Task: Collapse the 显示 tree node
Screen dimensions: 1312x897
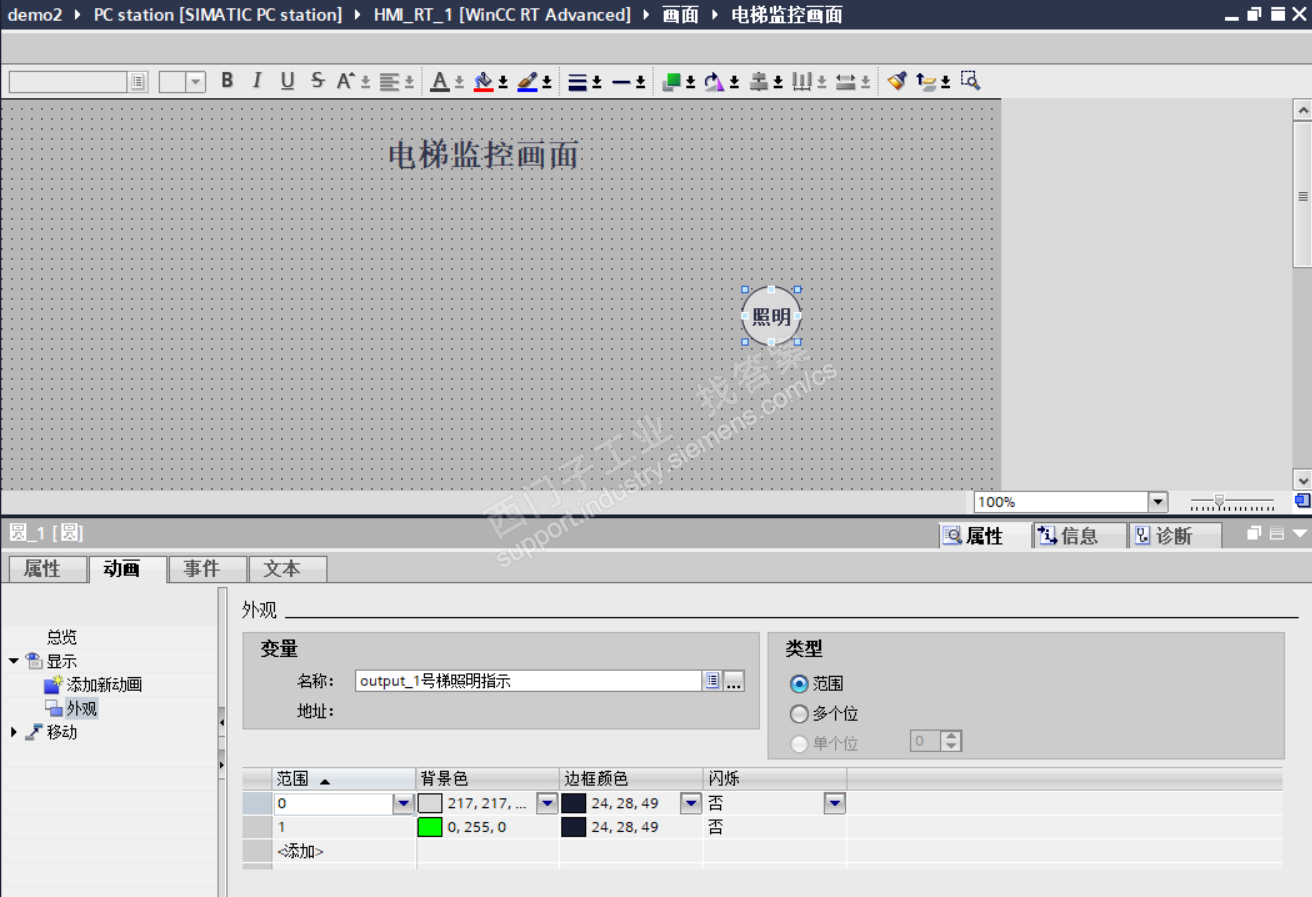Action: (14, 661)
